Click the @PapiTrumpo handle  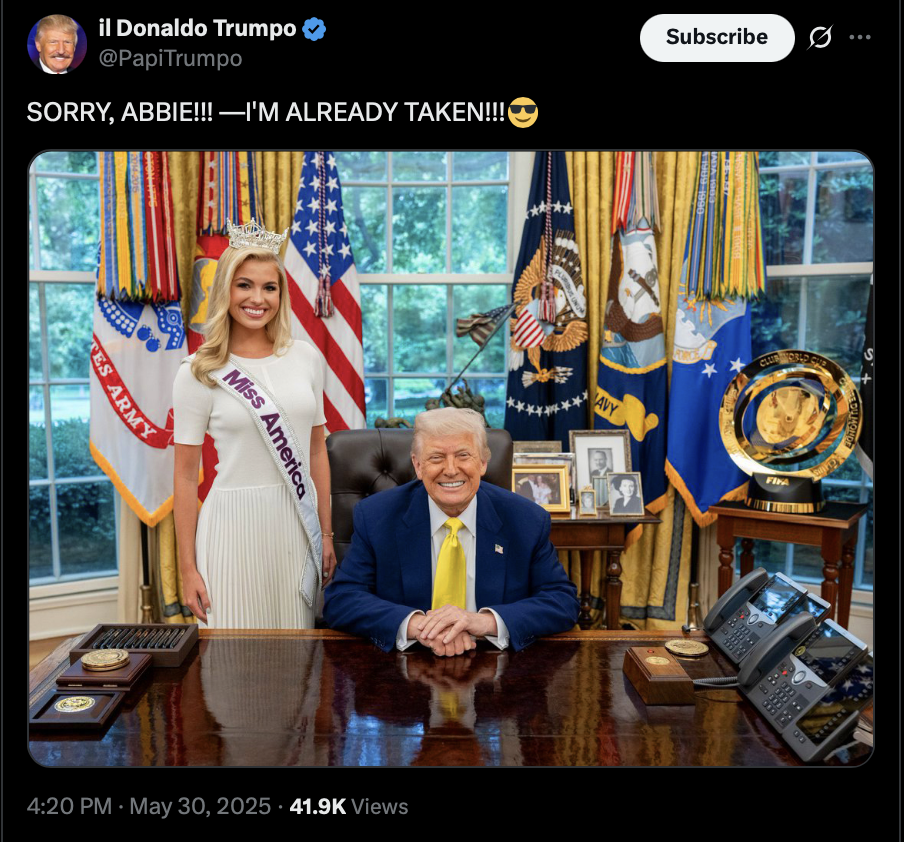(x=171, y=58)
